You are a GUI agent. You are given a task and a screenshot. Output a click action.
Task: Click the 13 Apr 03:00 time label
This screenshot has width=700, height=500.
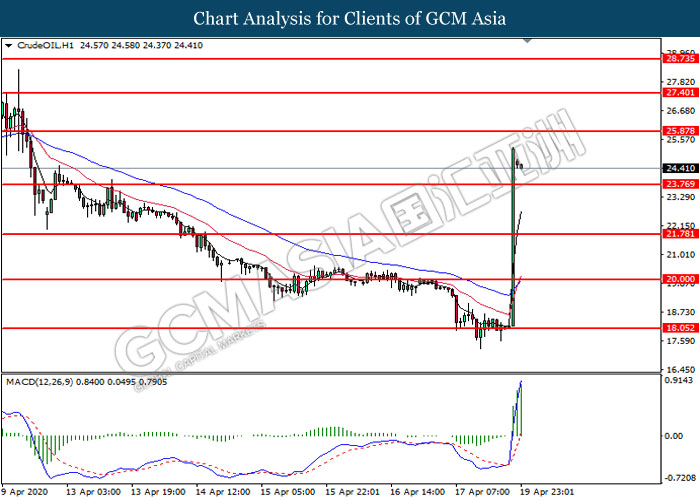[93, 492]
